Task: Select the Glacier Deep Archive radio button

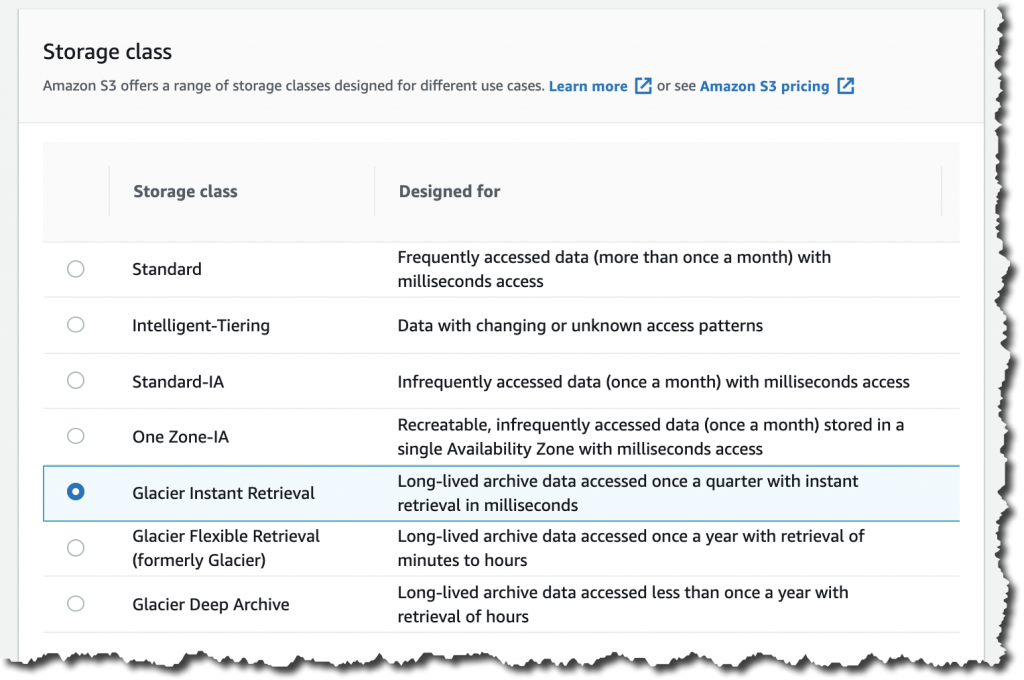Action: click(x=75, y=603)
